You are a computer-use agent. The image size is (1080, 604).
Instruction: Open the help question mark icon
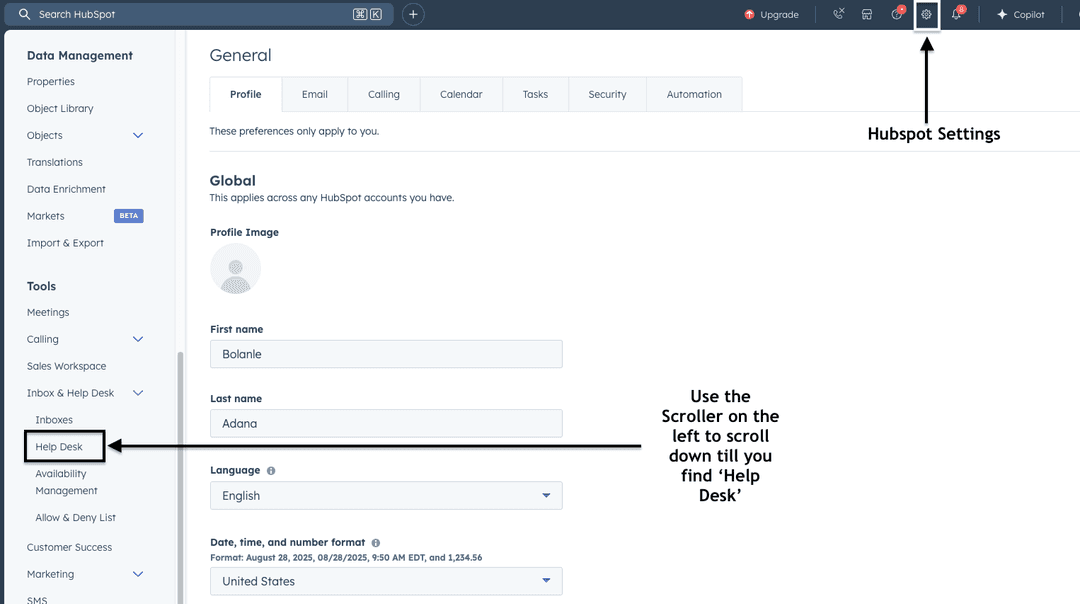[x=897, y=15]
